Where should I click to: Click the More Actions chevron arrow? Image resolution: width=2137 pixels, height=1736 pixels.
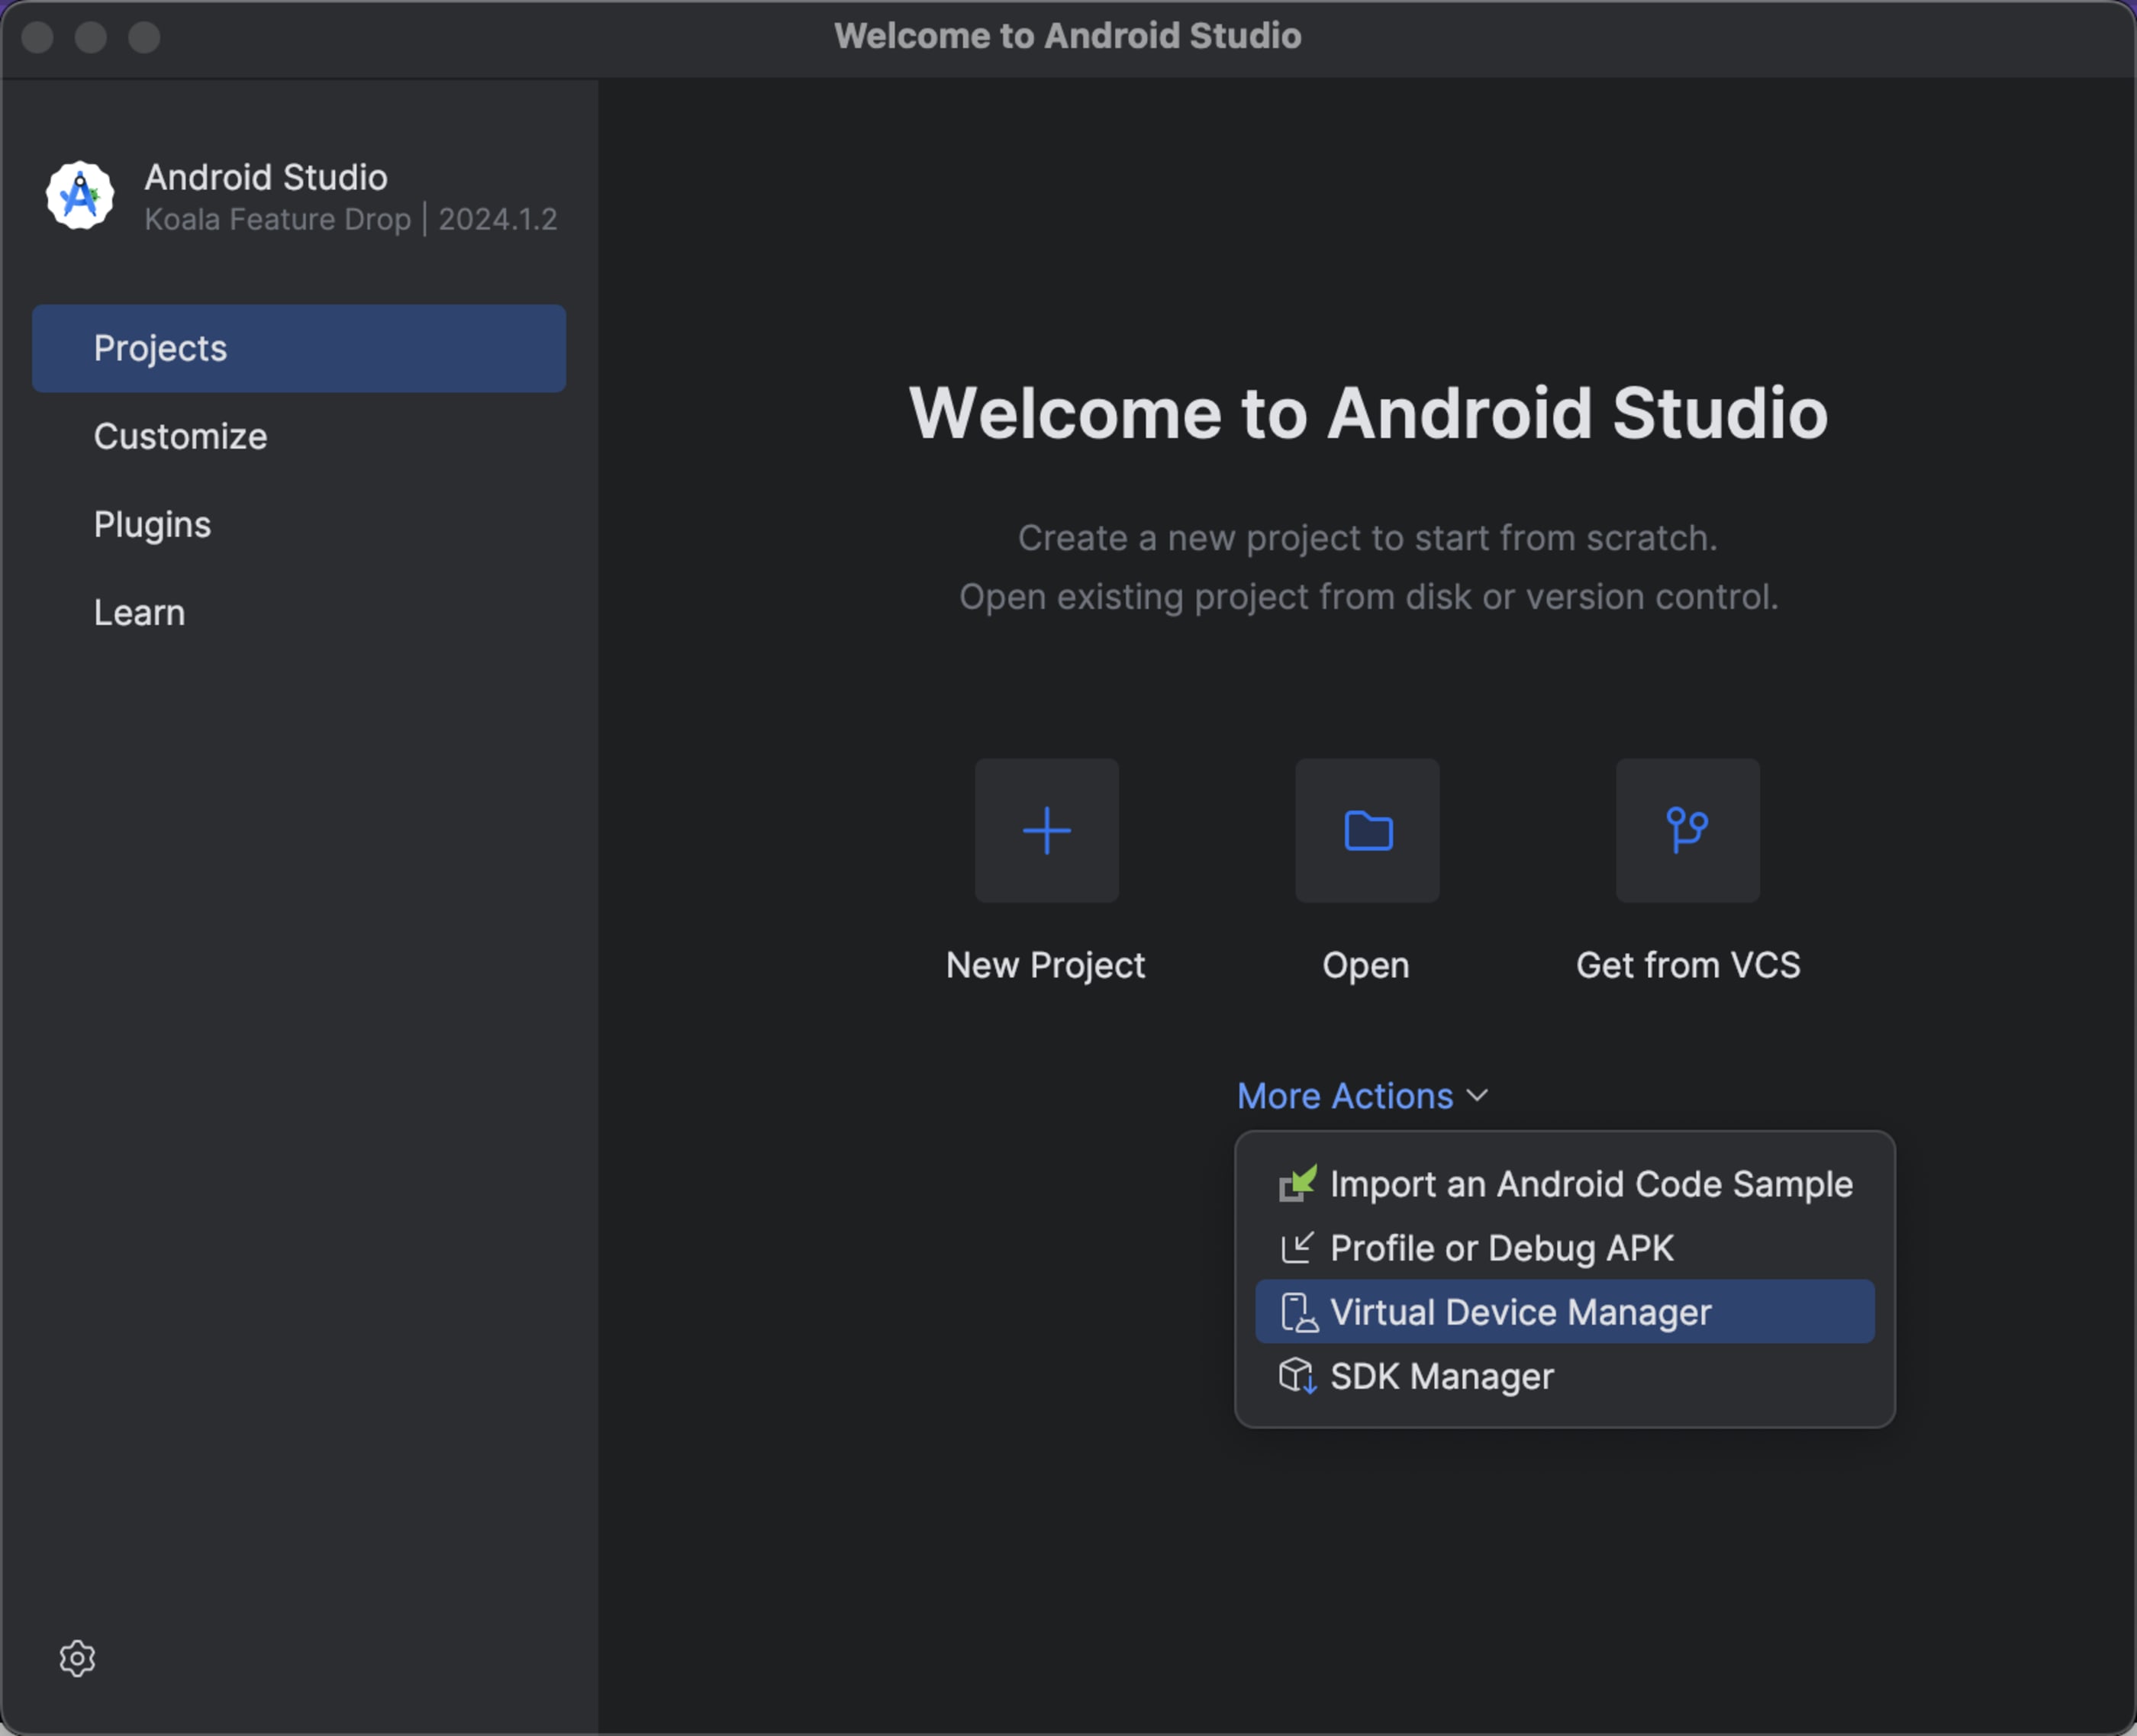tap(1478, 1096)
